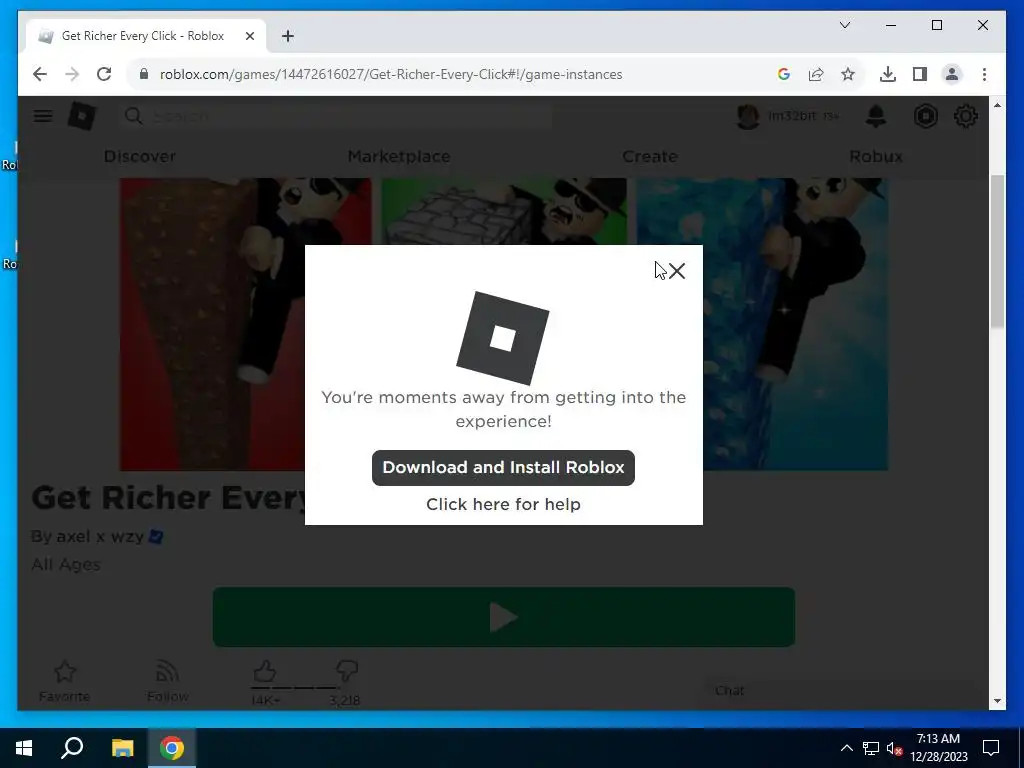Open the Chat panel

click(x=839, y=691)
